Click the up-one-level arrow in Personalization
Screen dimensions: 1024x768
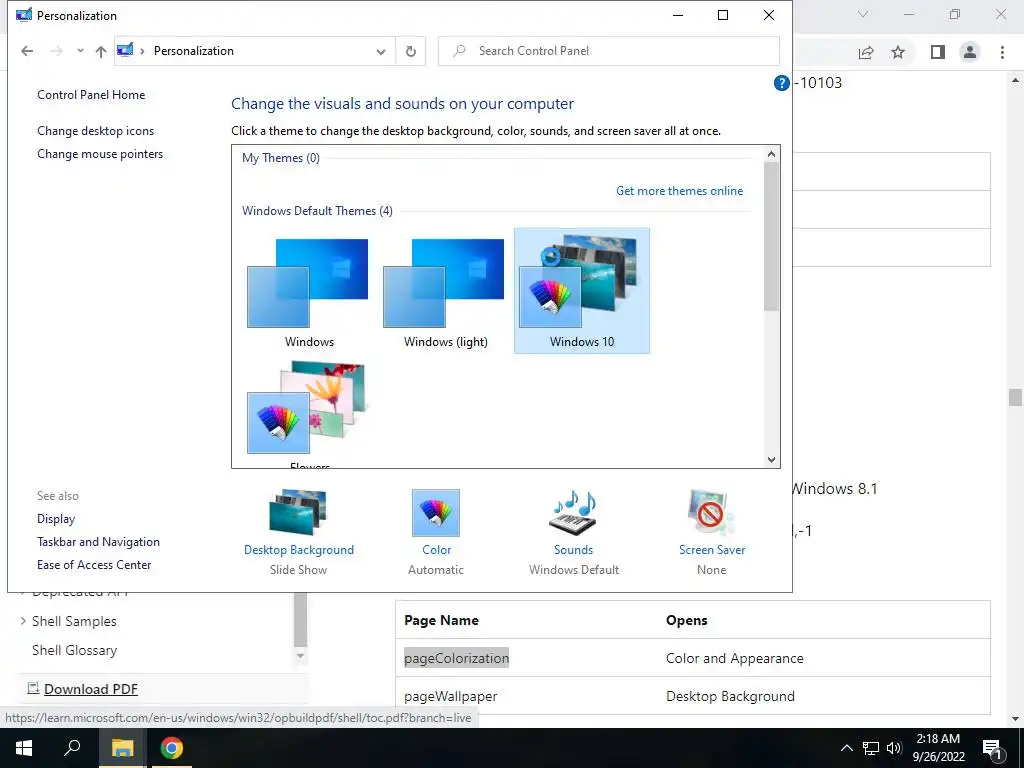pos(101,51)
